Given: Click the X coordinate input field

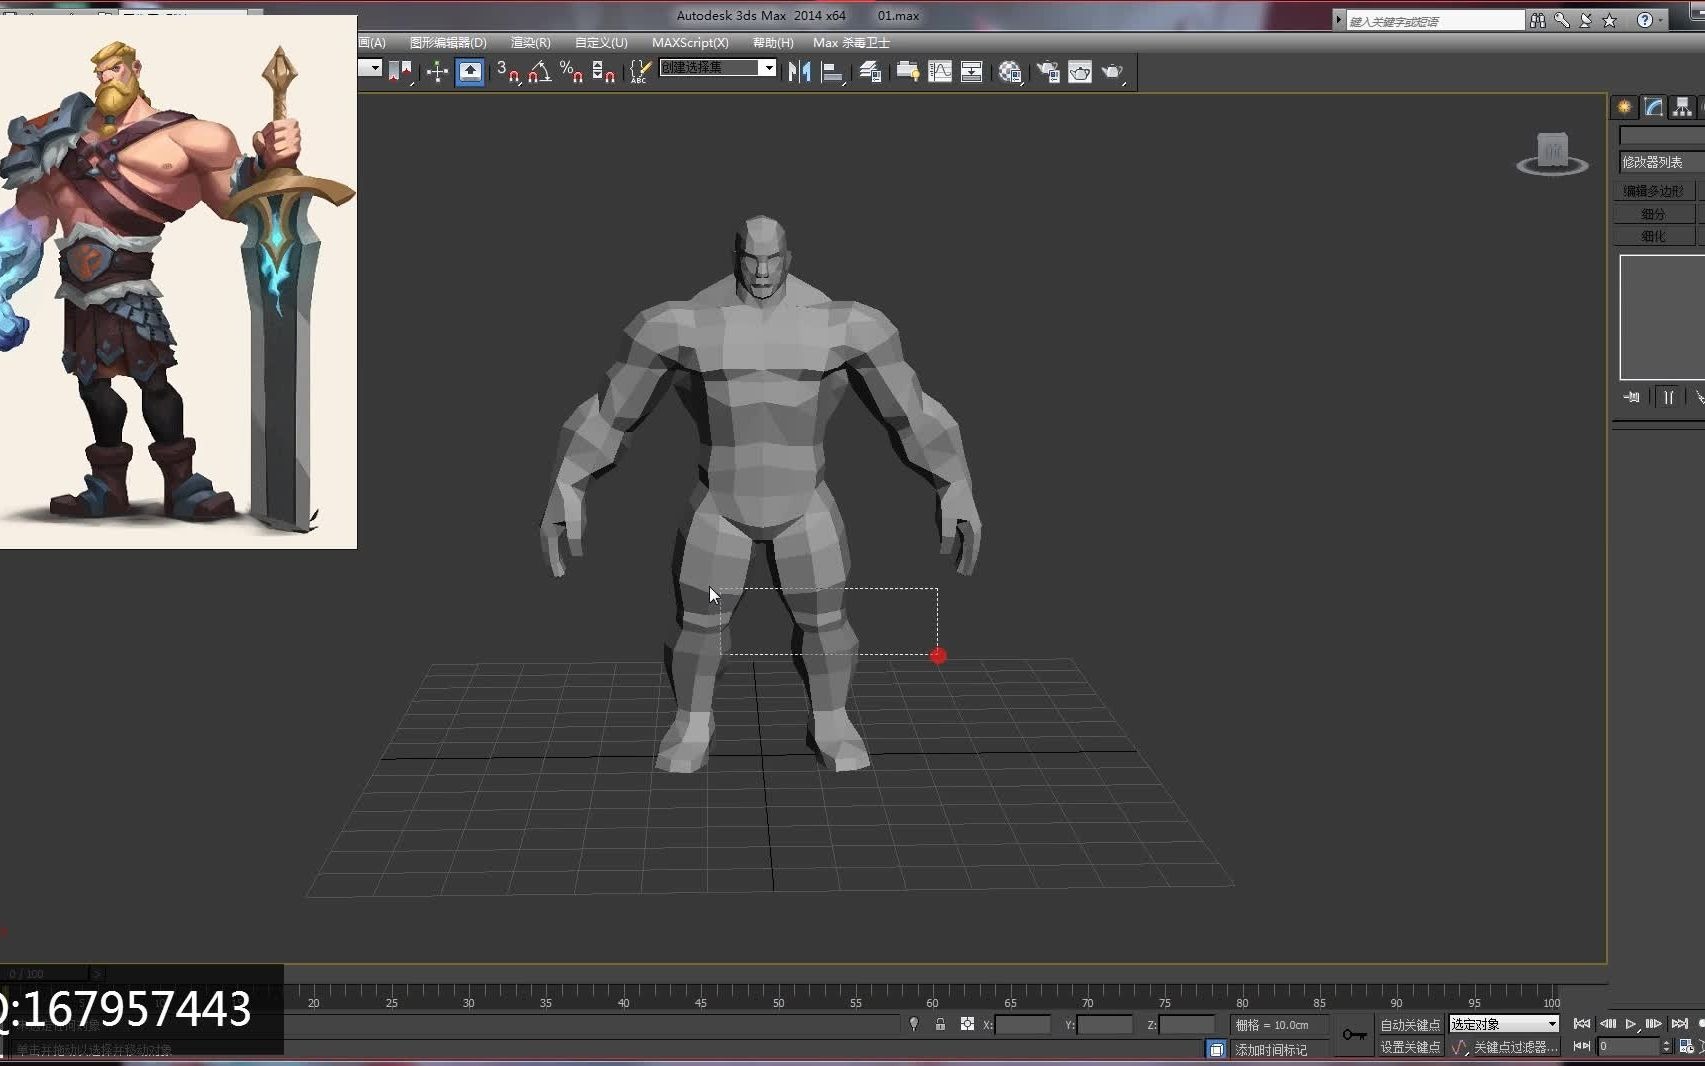Looking at the screenshot, I should click(1023, 1024).
